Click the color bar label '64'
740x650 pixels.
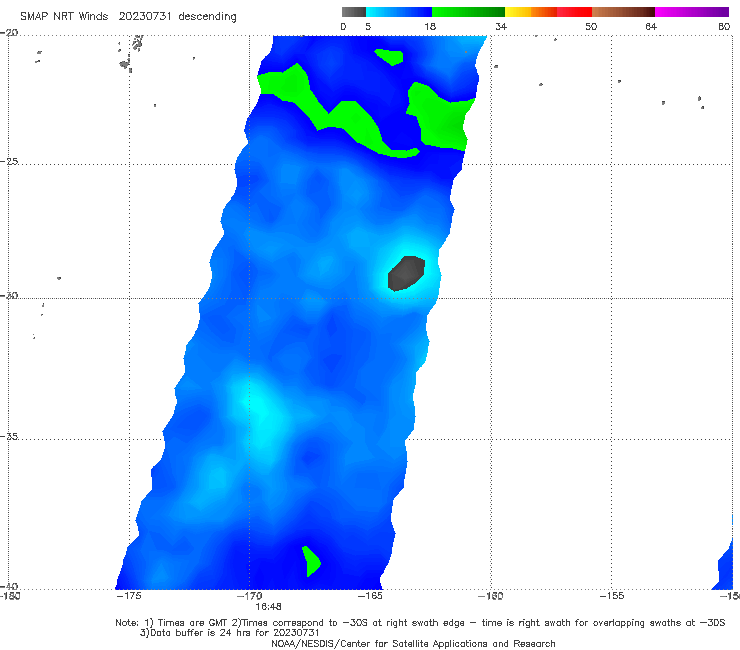point(651,27)
